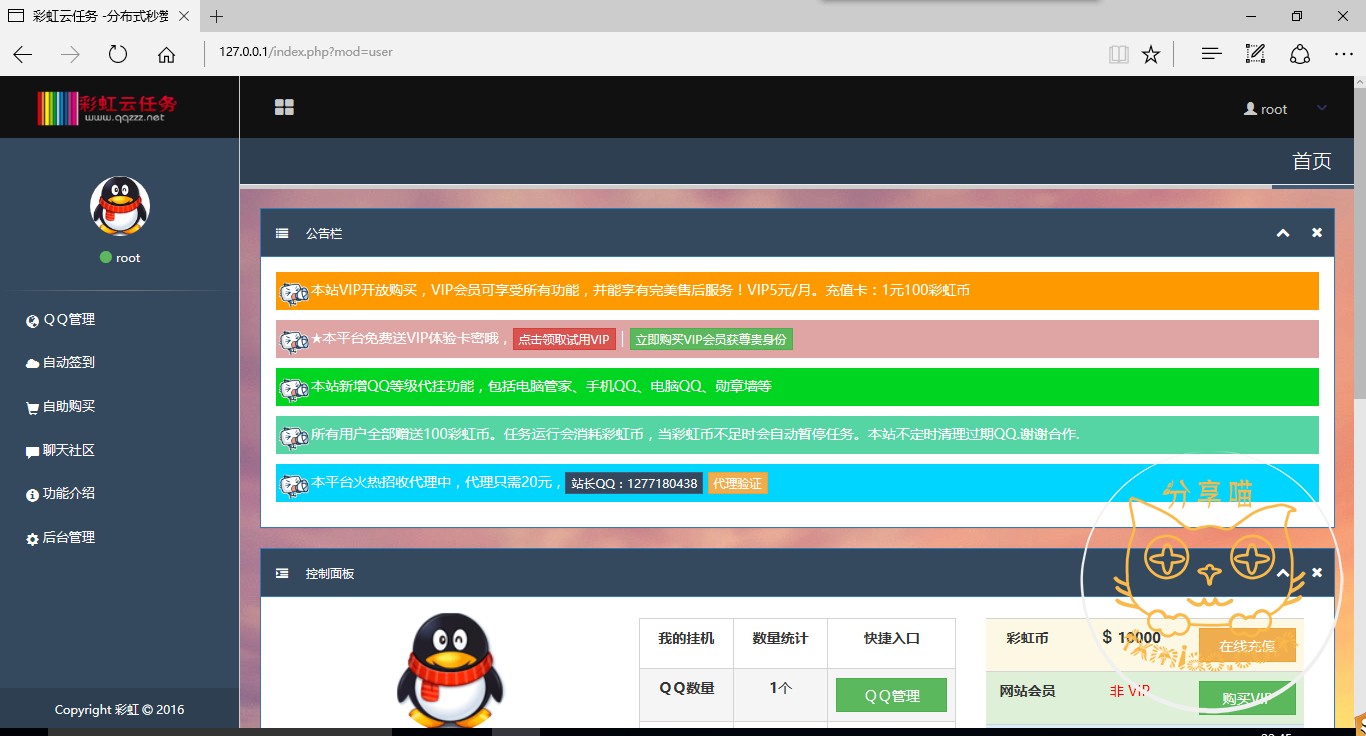Click the orange VIP announcement icon
This screenshot has height=736, width=1366.
tap(294, 292)
